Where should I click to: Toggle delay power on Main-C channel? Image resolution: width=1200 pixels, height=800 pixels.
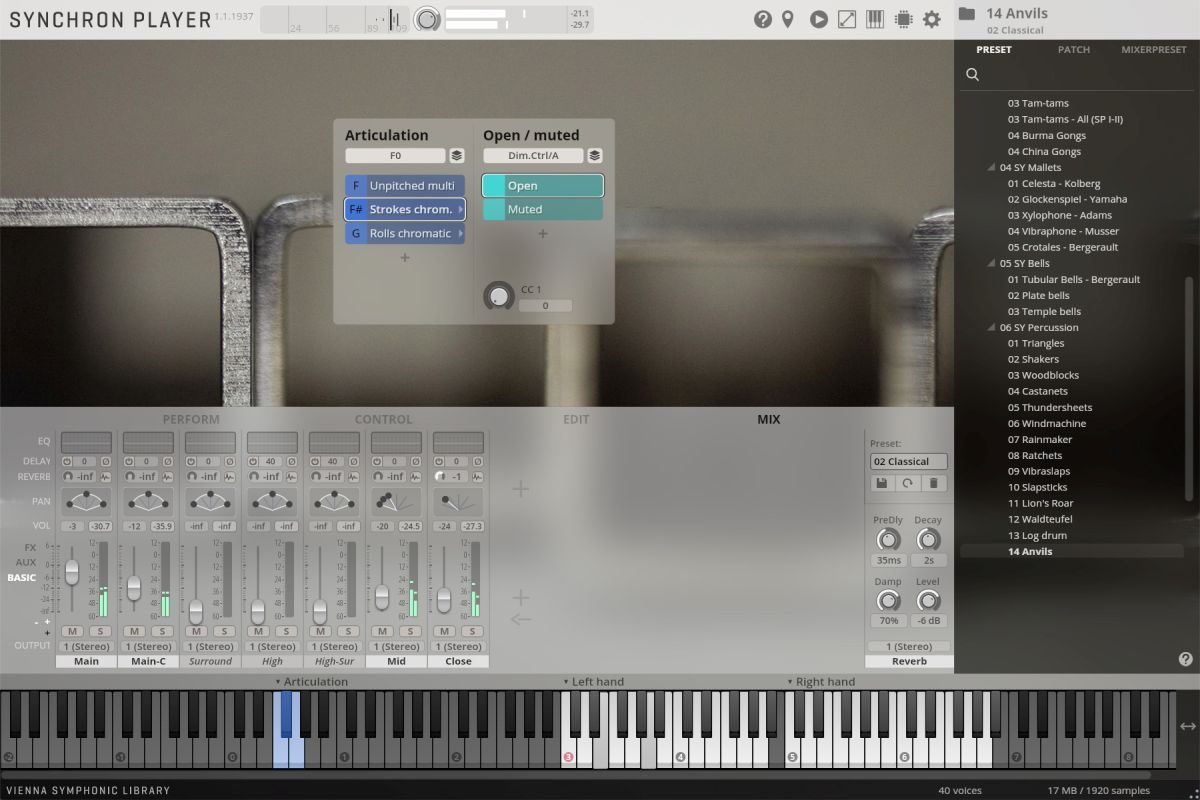[x=129, y=462]
